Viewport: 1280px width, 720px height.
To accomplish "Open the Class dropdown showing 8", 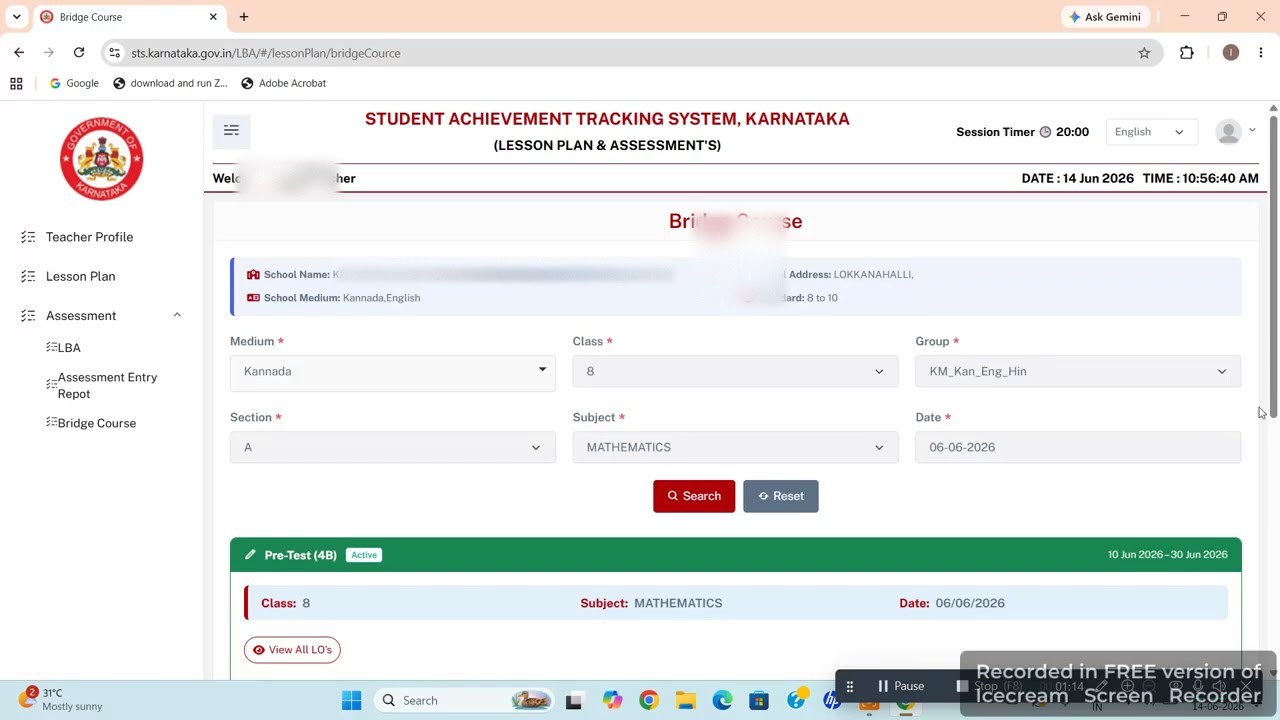I will click(x=735, y=371).
